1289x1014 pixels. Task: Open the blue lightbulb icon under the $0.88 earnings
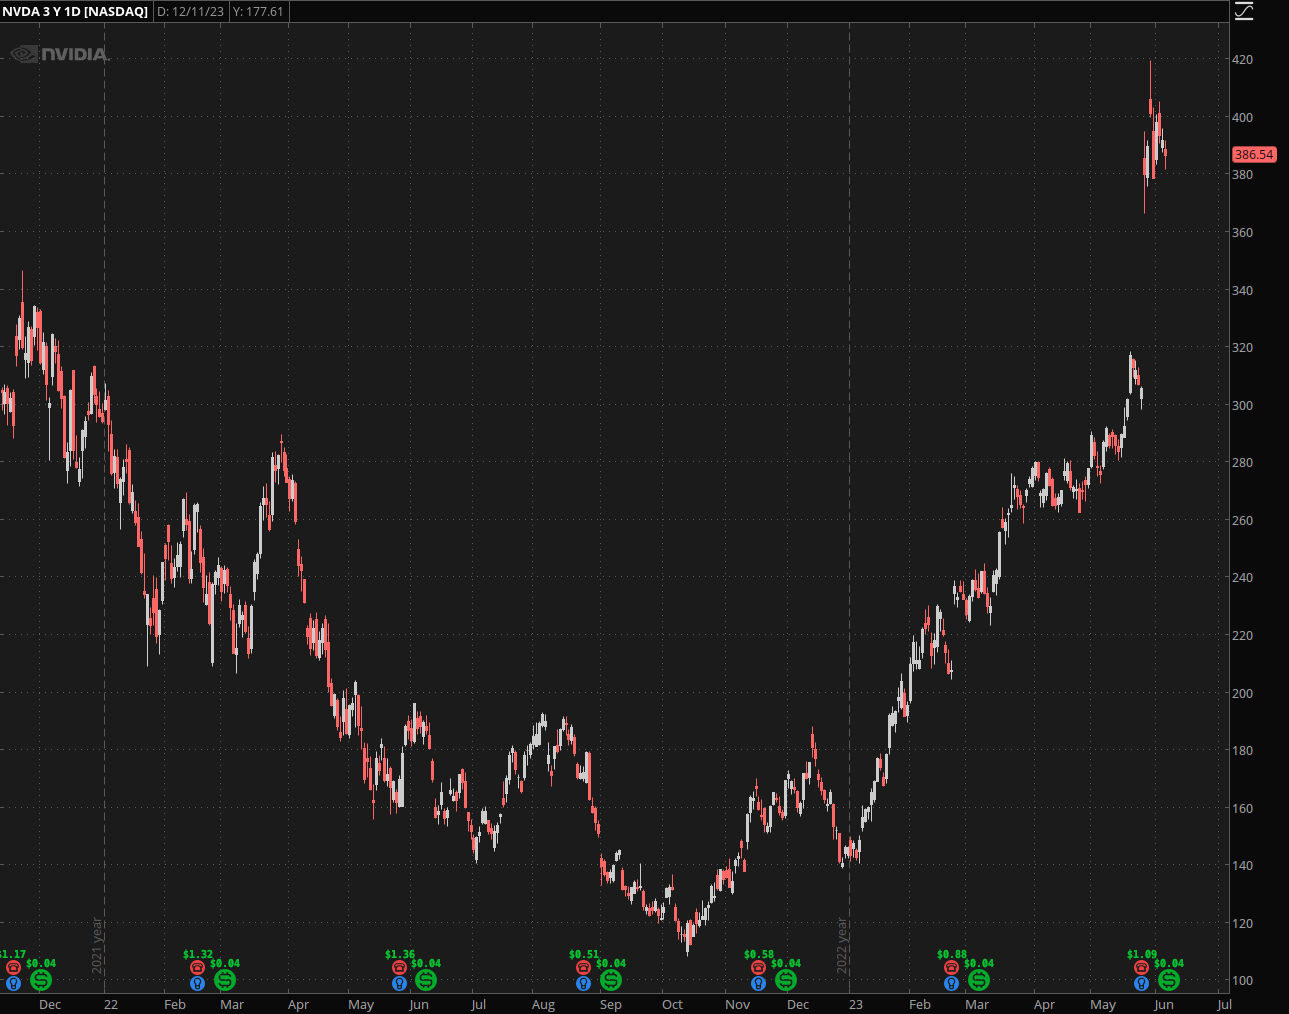[951, 984]
